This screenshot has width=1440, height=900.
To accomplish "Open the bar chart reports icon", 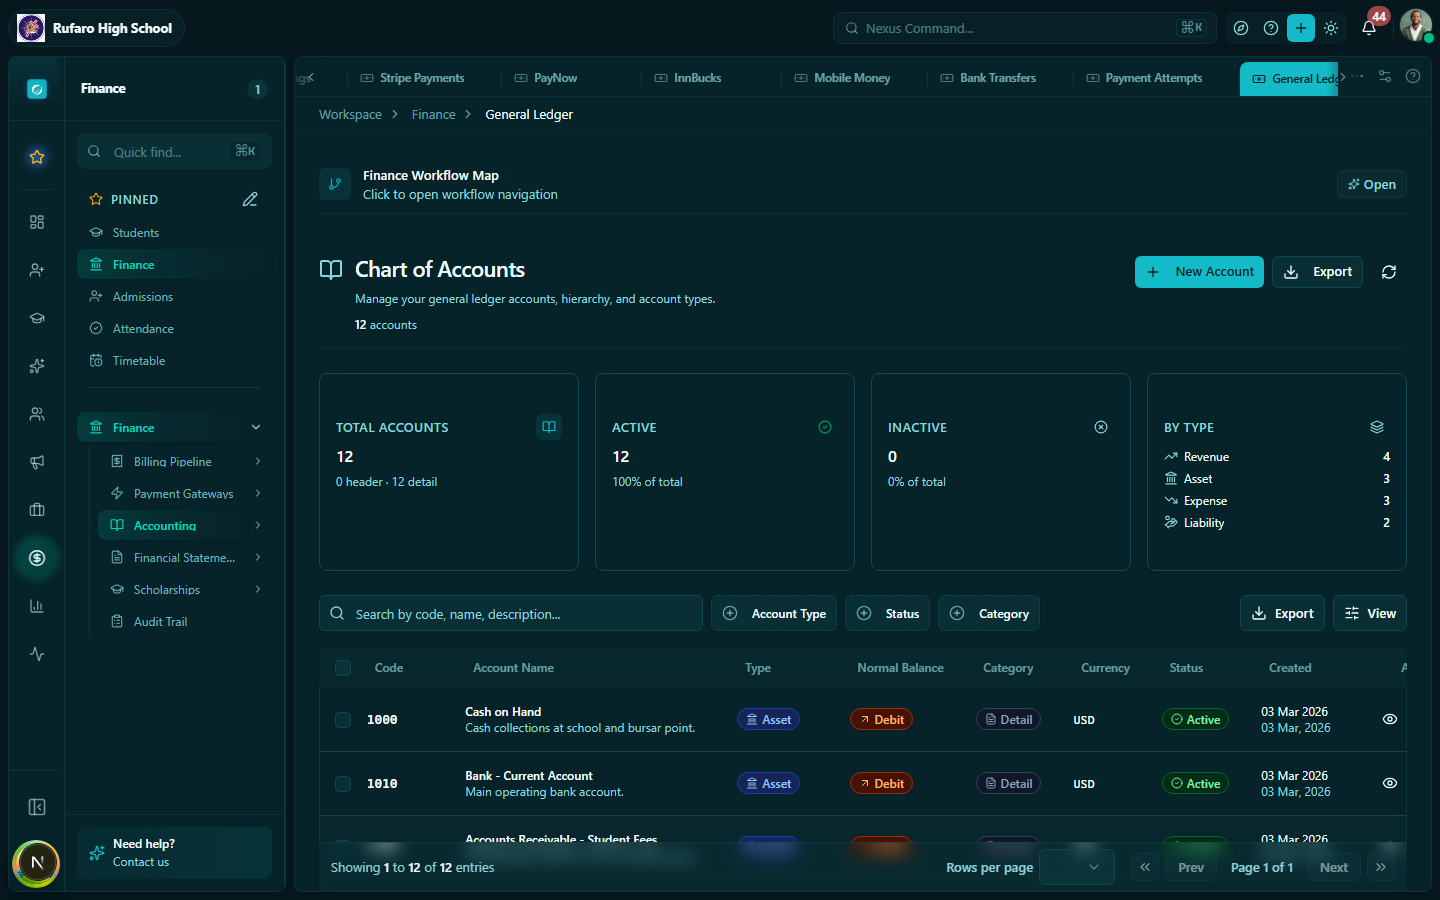I will click(37, 606).
